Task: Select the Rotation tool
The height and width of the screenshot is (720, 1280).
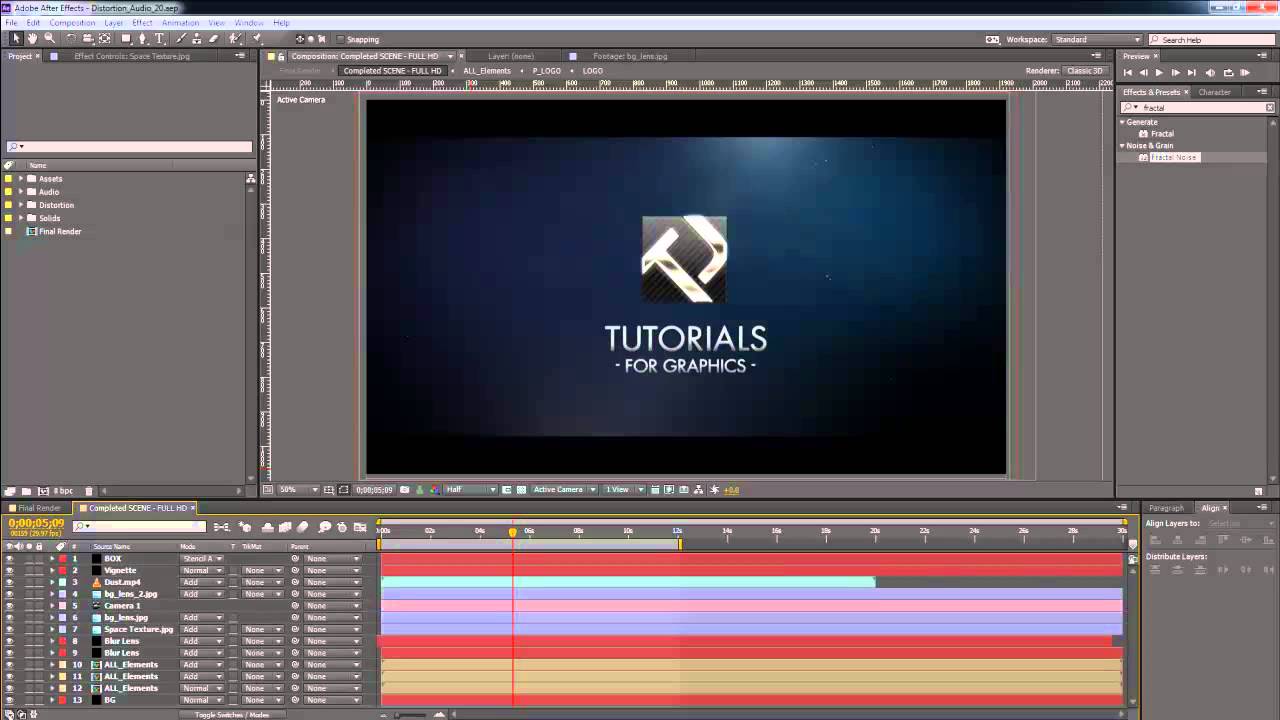Action: click(70, 39)
